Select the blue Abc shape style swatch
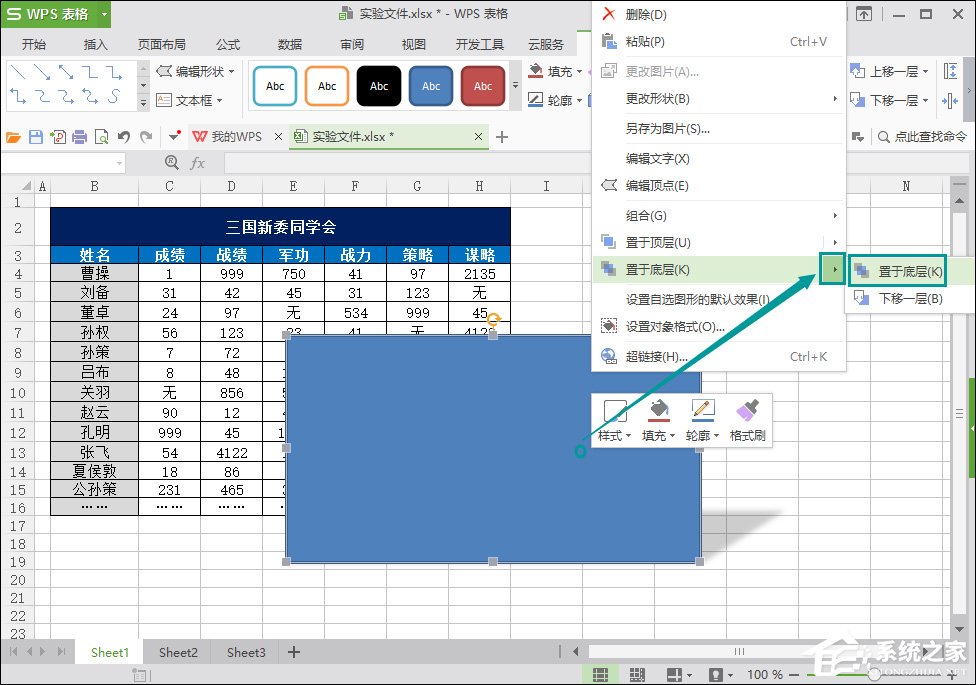Viewport: 976px width, 685px height. pyautogui.click(x=431, y=86)
